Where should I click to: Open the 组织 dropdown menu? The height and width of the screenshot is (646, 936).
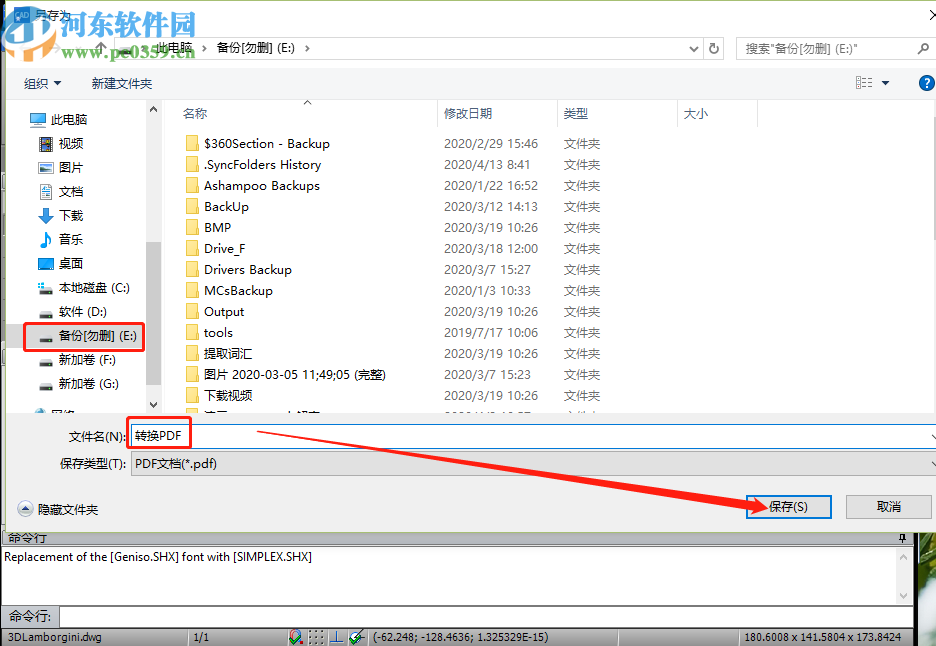(42, 84)
